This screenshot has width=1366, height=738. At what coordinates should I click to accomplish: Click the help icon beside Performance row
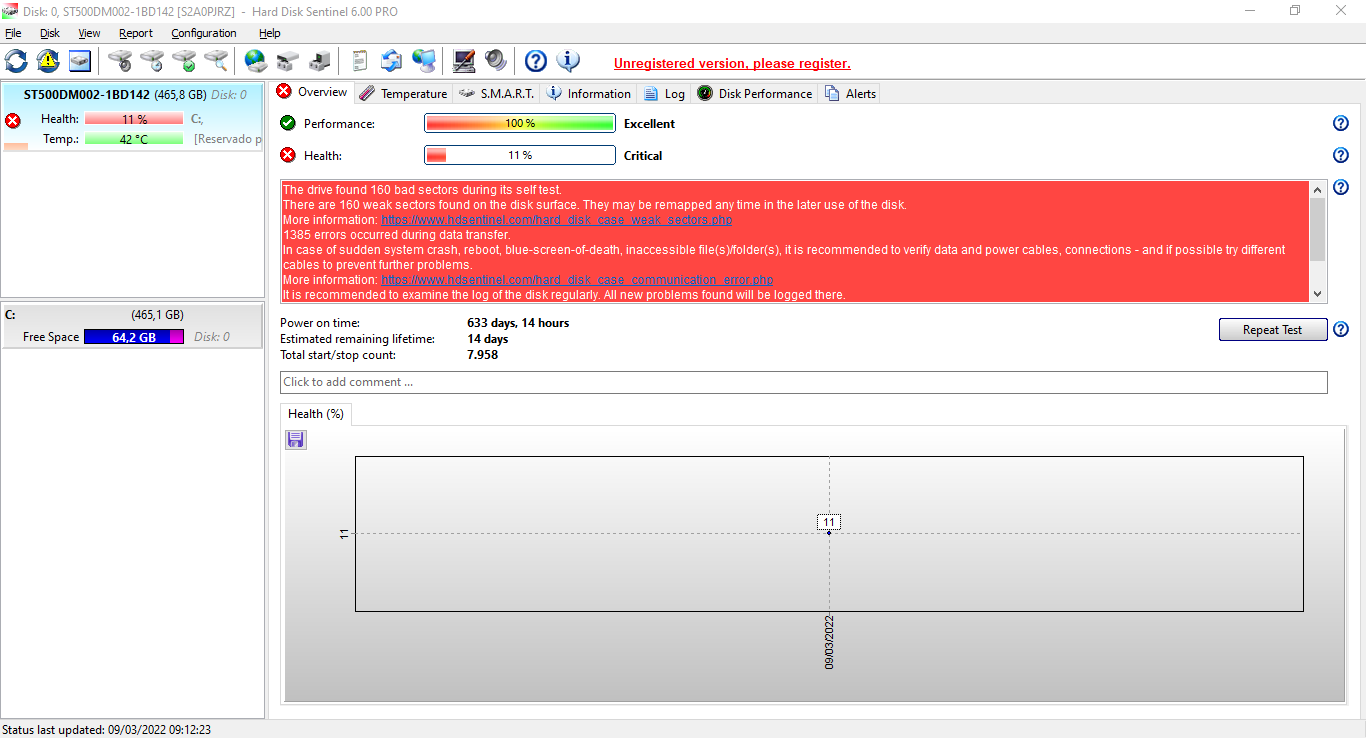click(1341, 123)
